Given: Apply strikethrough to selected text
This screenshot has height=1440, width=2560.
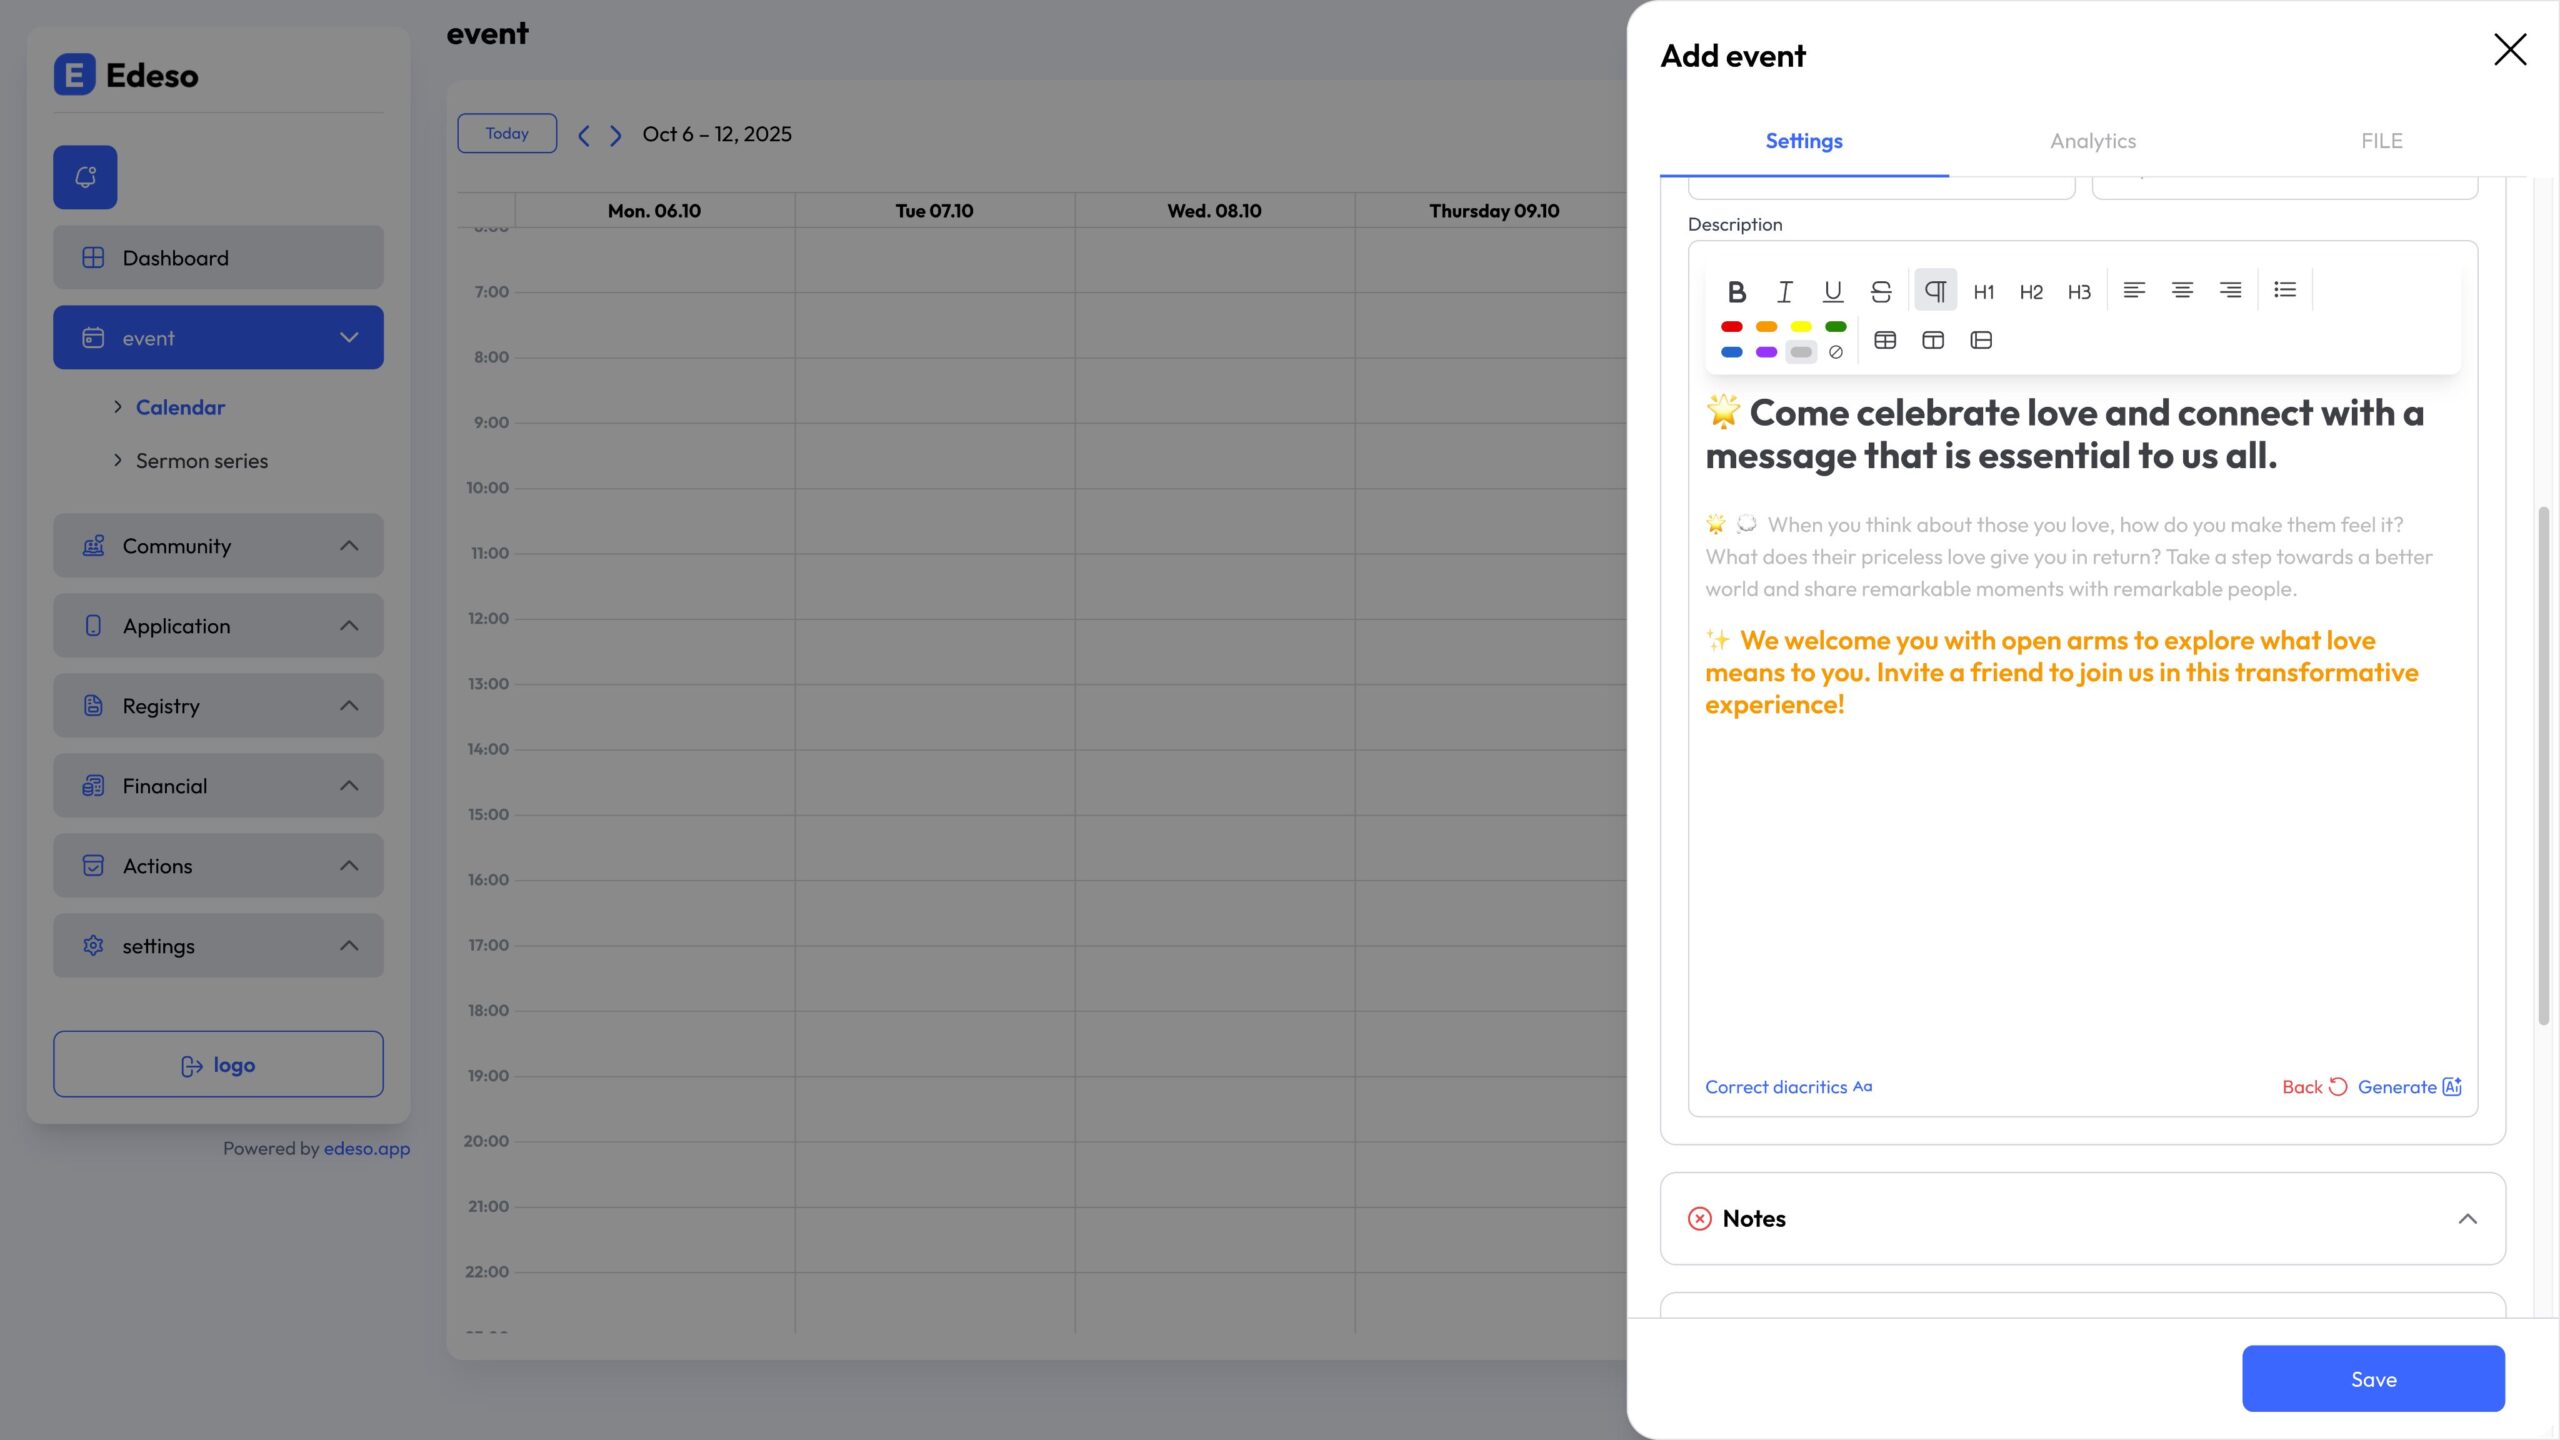Looking at the screenshot, I should tap(1880, 291).
